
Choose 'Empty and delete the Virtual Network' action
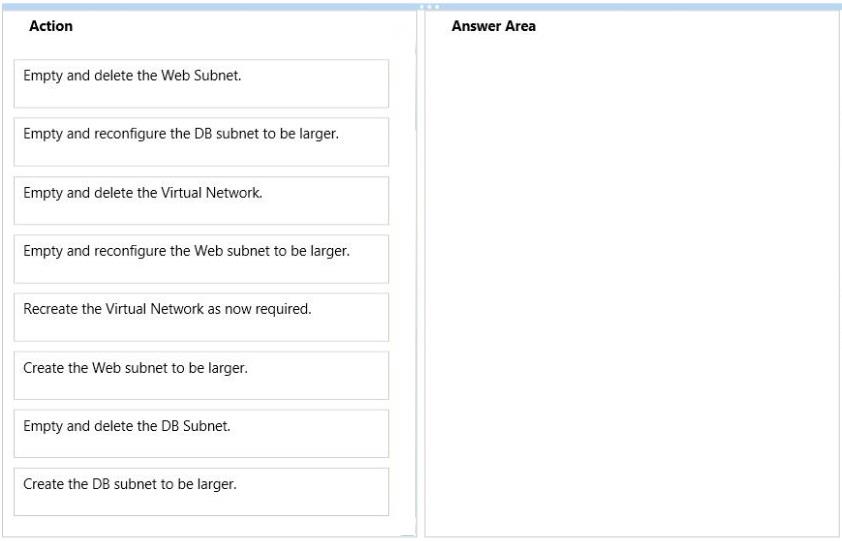[201, 200]
